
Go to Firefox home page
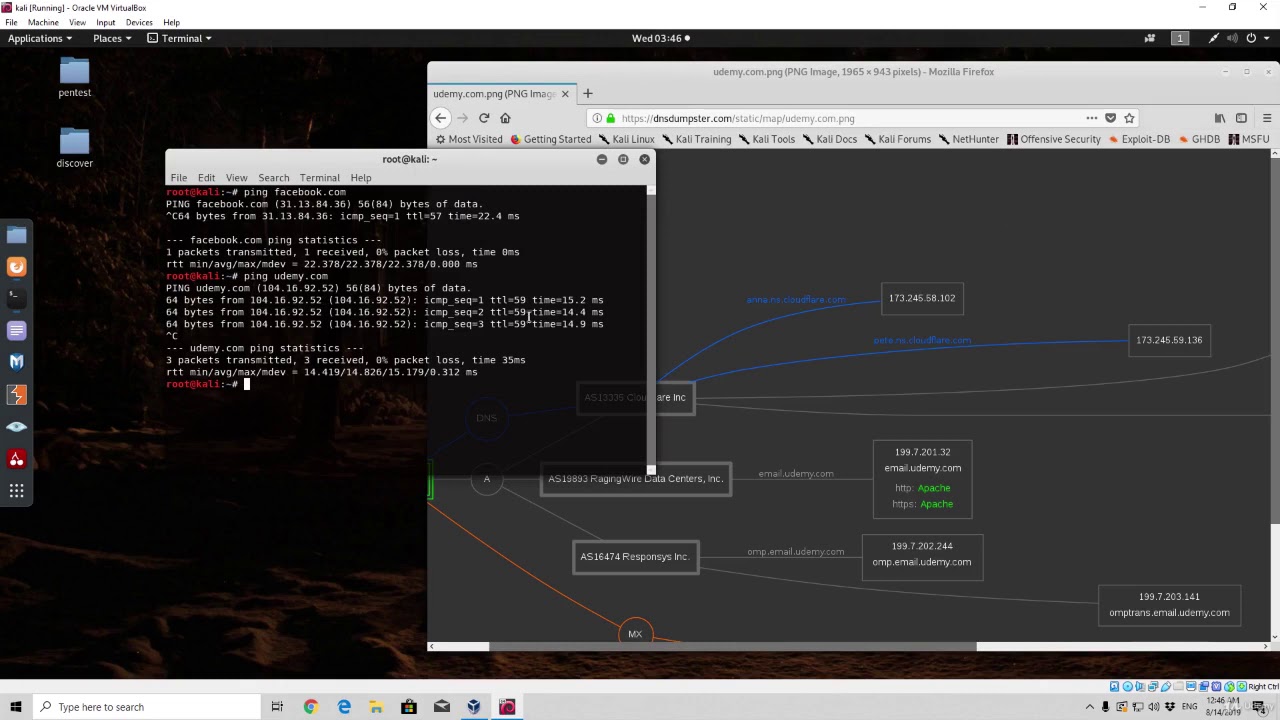[505, 118]
